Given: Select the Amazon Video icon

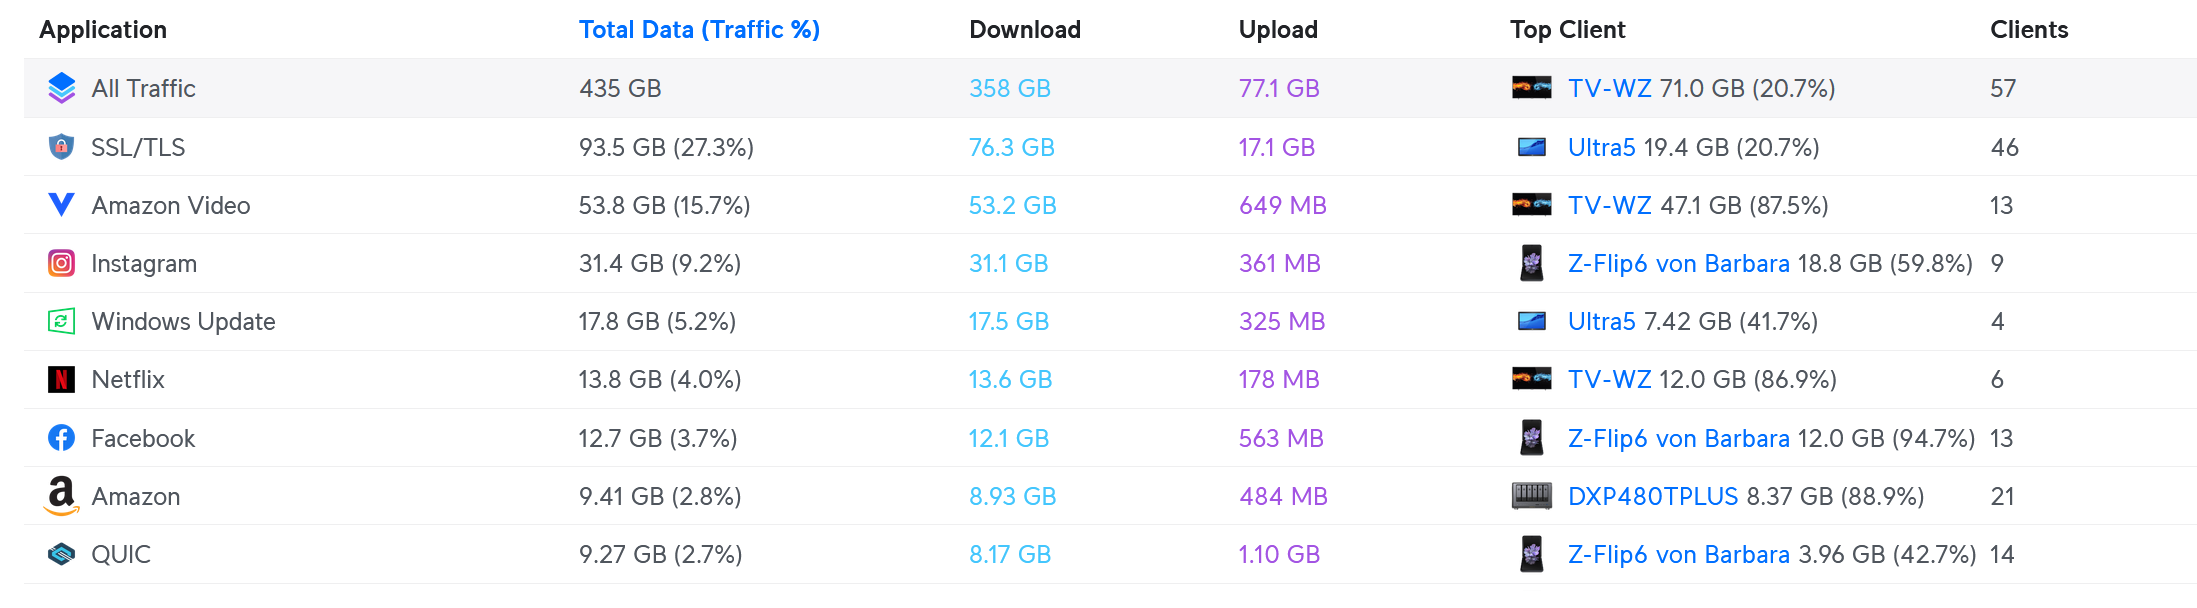Looking at the screenshot, I should (x=61, y=205).
